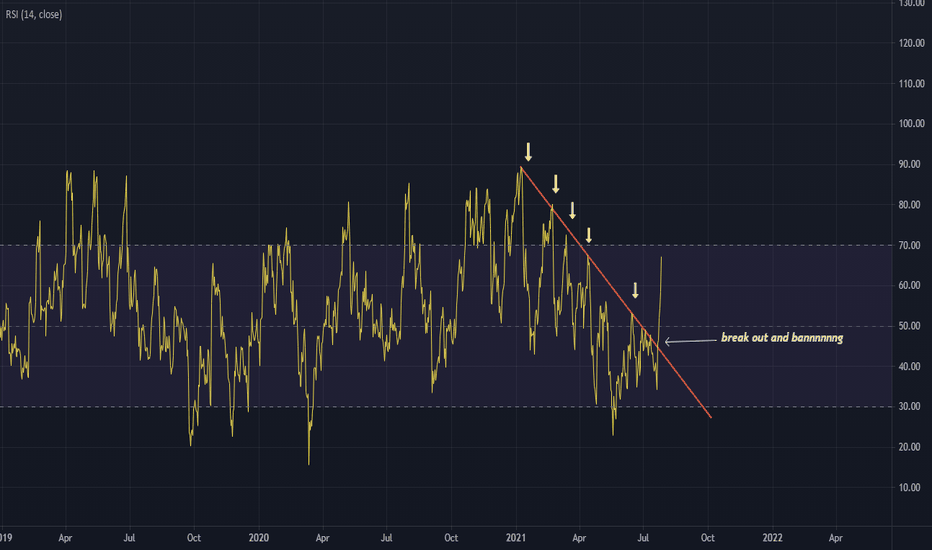Click the 110.00 price scale label
Viewport: 932px width, 550px height.
coord(911,83)
